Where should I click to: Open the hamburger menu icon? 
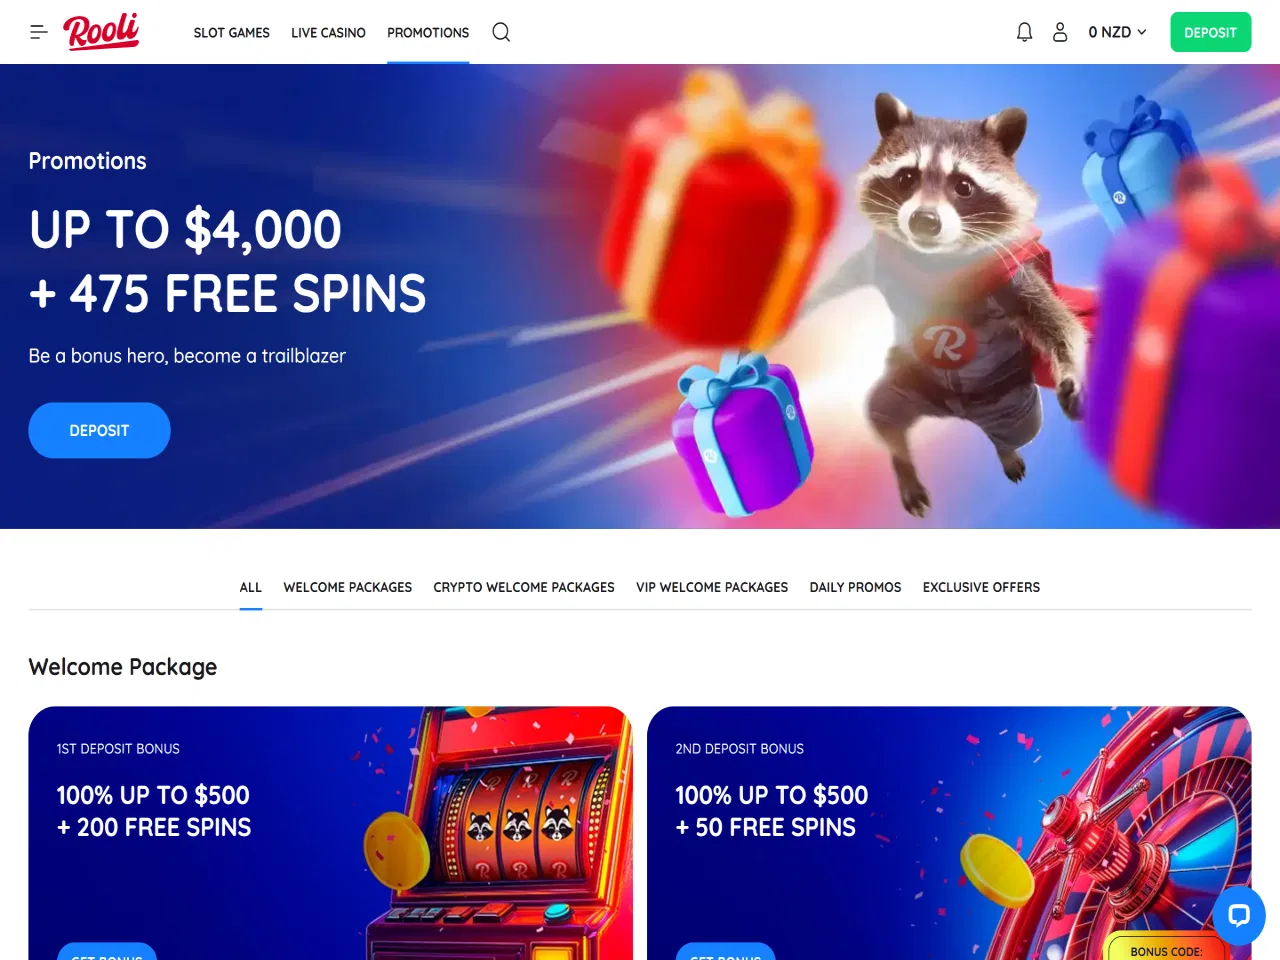point(39,32)
